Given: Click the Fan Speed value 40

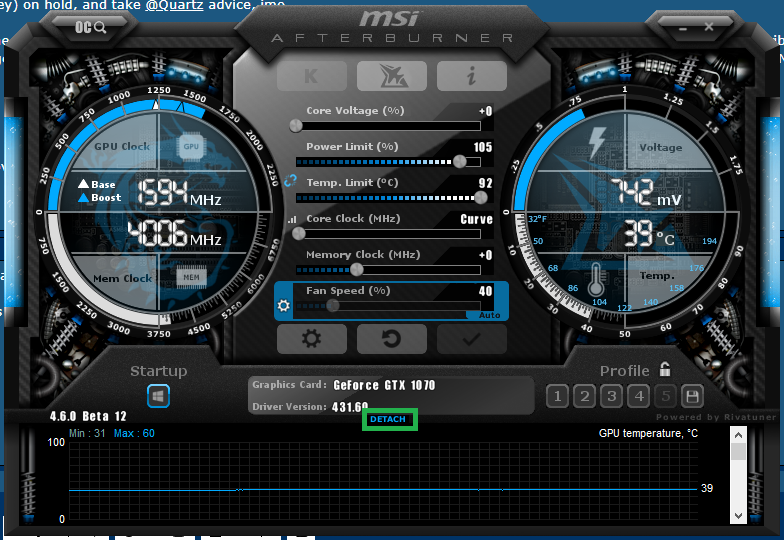Looking at the screenshot, I should point(486,291).
